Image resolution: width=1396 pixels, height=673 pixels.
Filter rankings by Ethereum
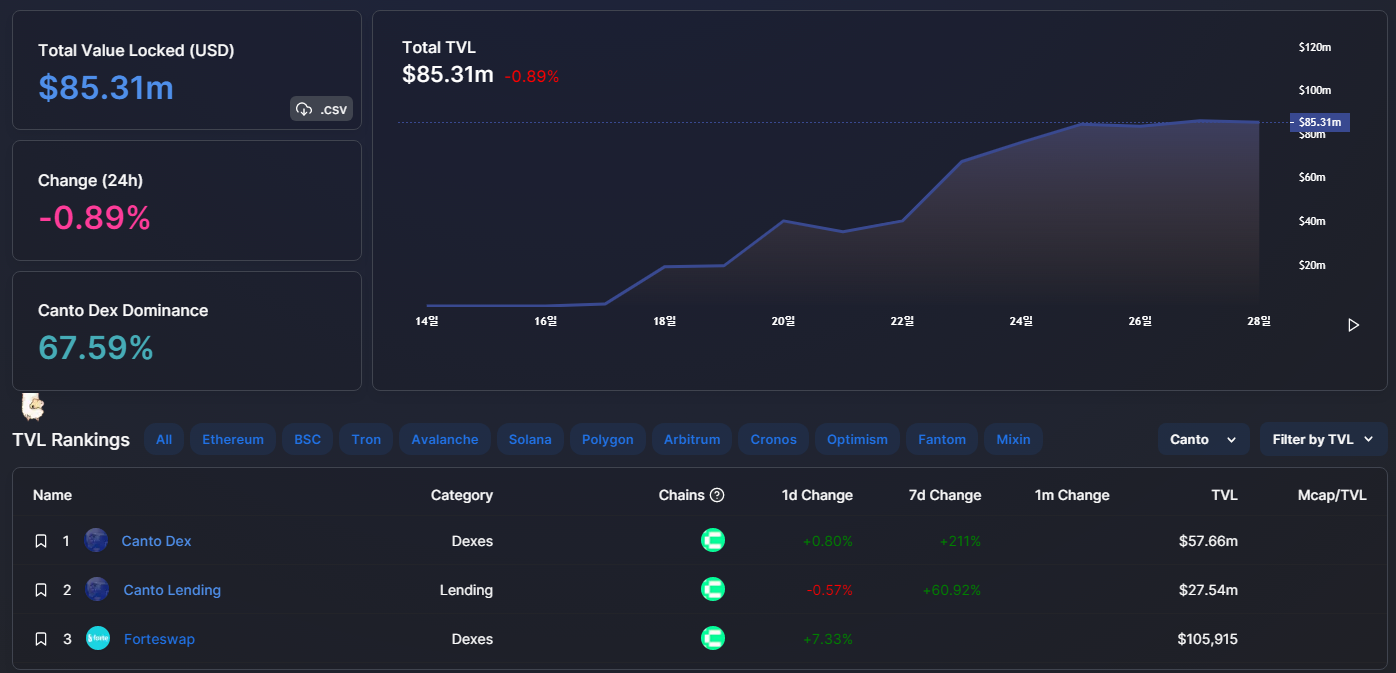(x=233, y=439)
